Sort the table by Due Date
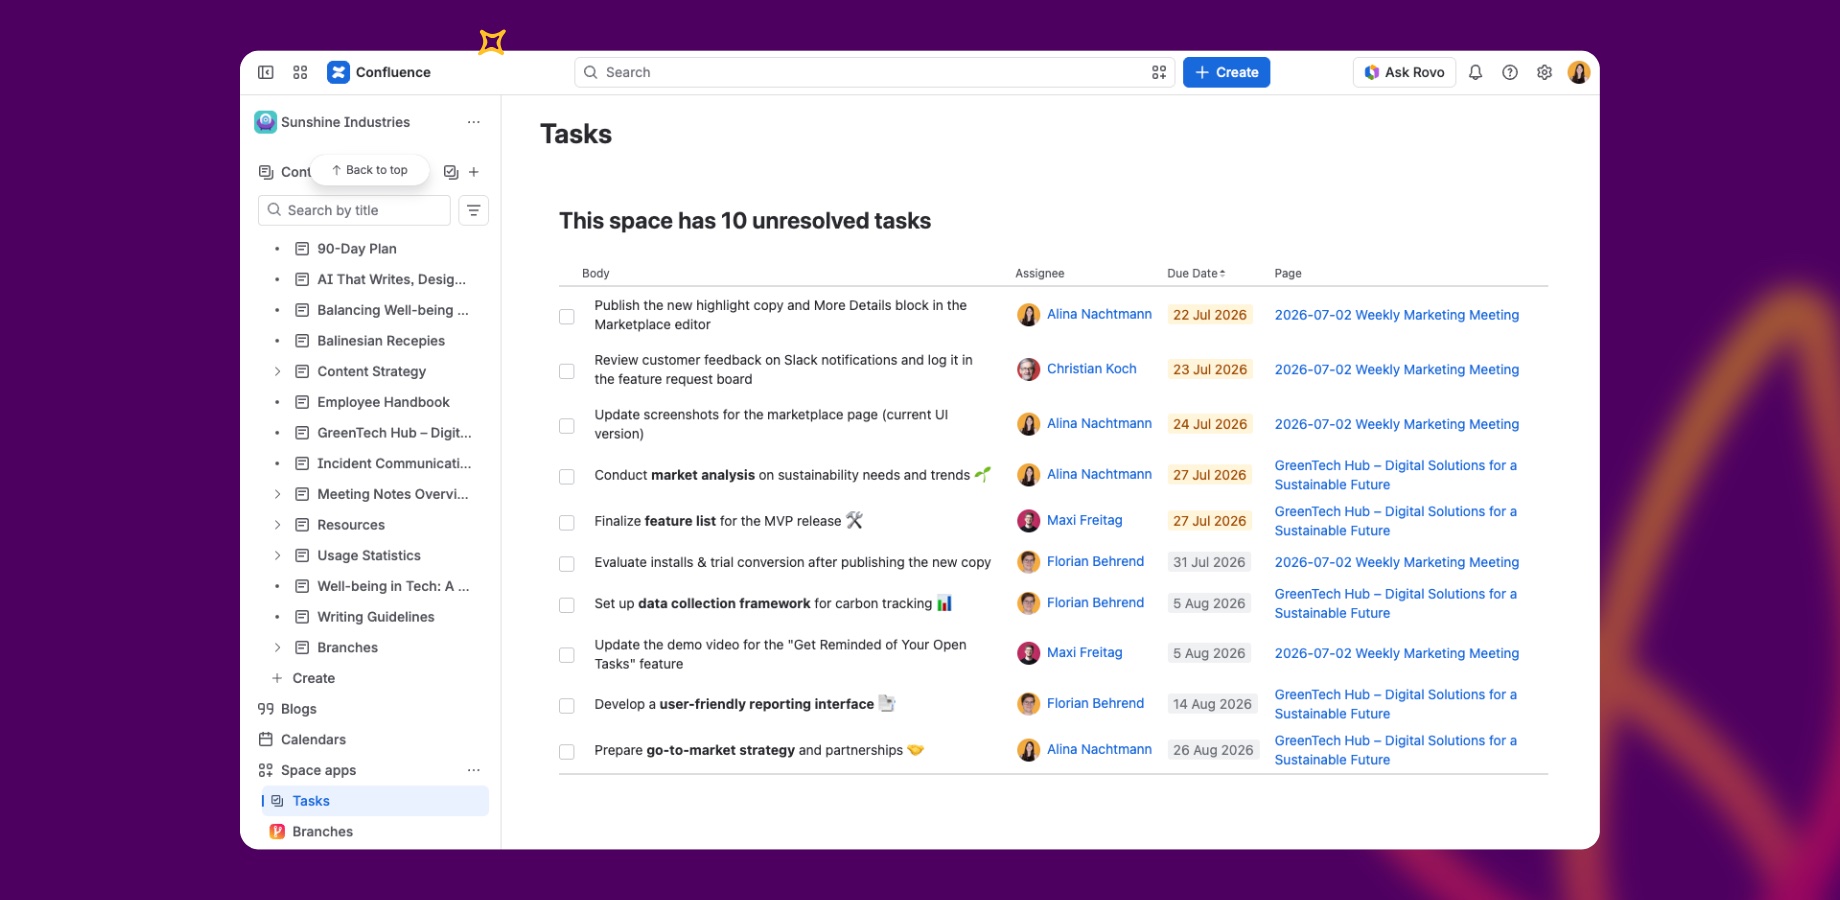The image size is (1840, 900). [x=1196, y=273]
